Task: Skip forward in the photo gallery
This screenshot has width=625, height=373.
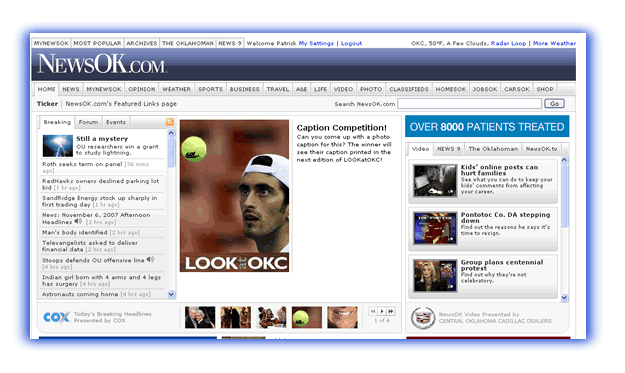Action: click(391, 311)
